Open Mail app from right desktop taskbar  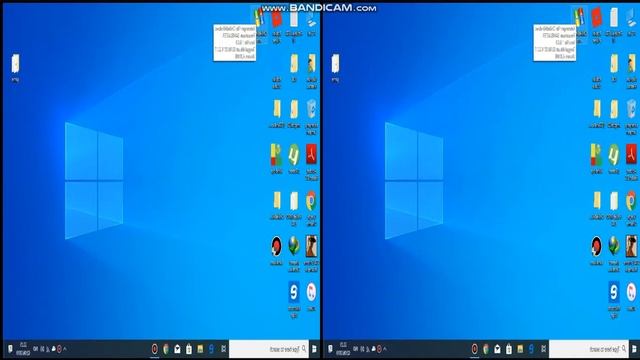pyautogui.click(x=497, y=349)
